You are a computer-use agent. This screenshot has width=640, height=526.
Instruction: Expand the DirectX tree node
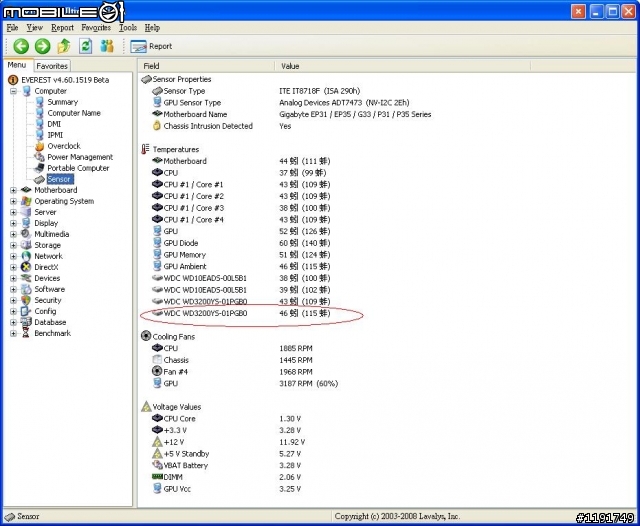[13, 267]
